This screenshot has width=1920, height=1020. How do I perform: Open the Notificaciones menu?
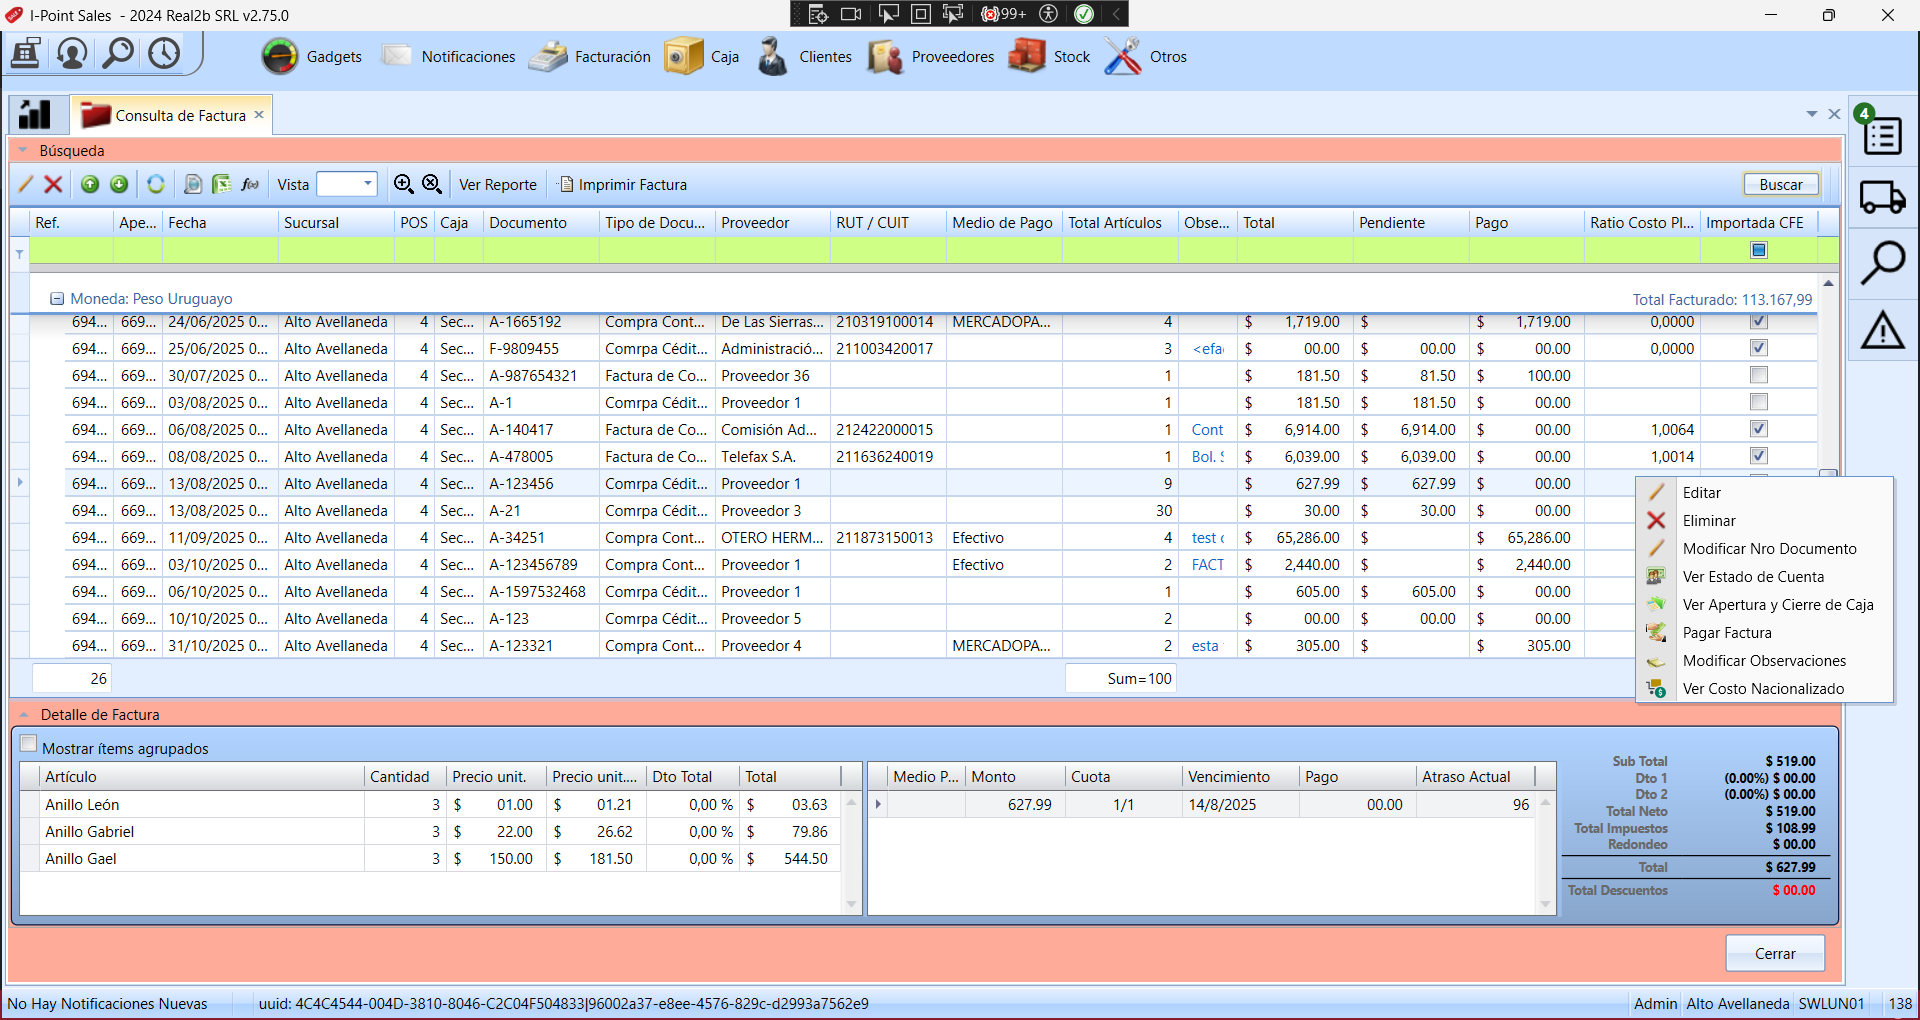tap(448, 57)
